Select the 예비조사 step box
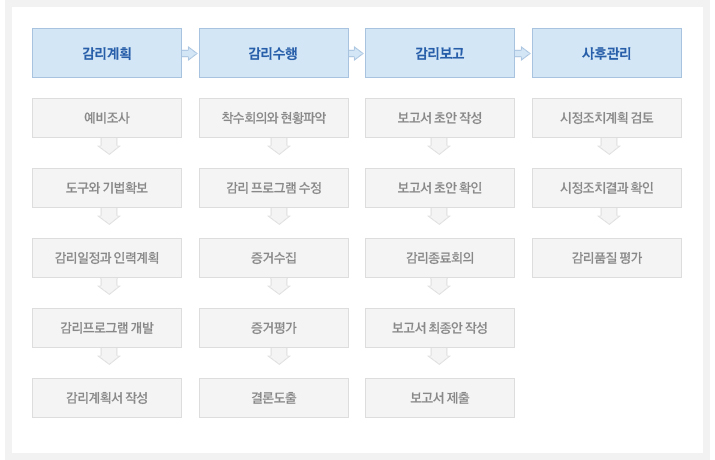Image resolution: width=715 pixels, height=460 pixels. (107, 118)
